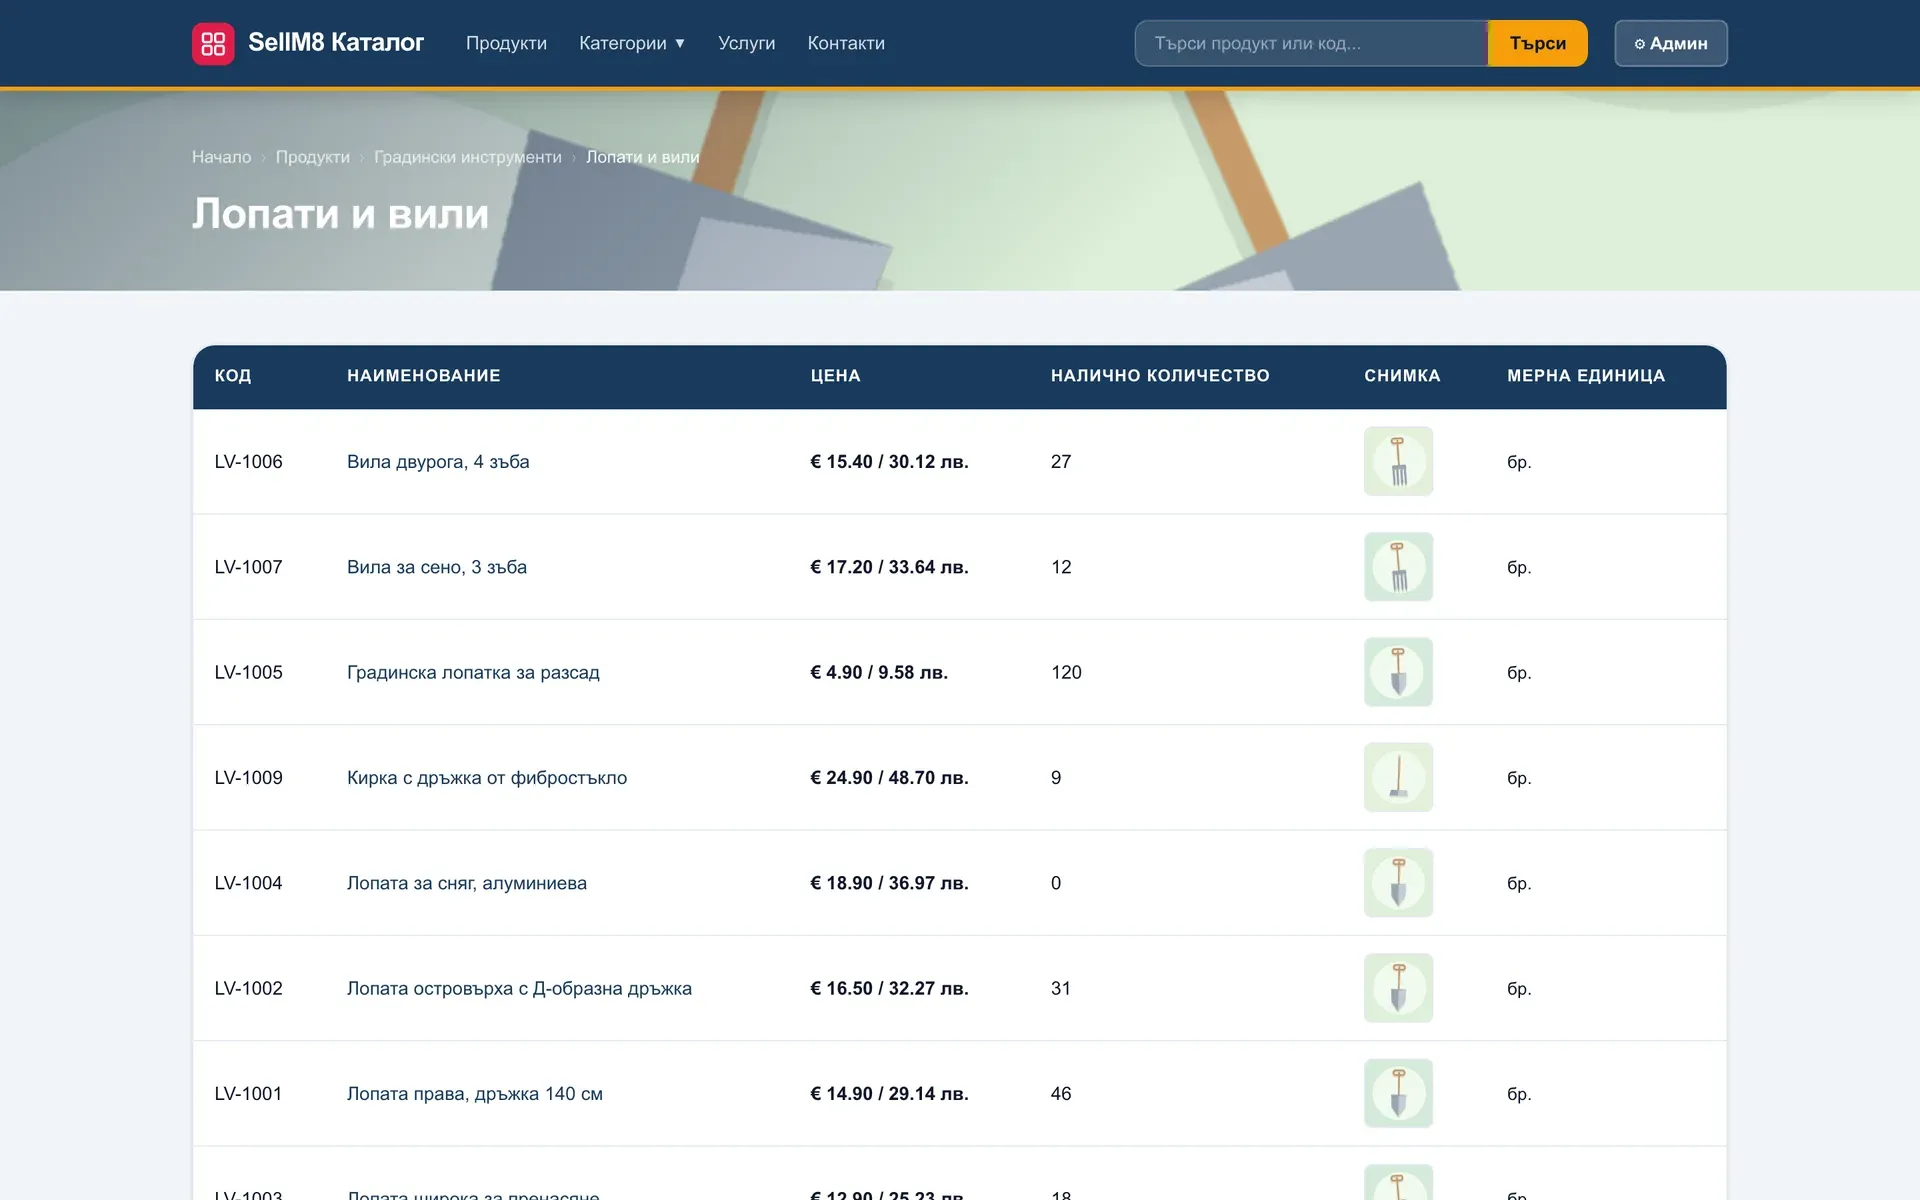The width and height of the screenshot is (1920, 1200).
Task: Select code cell LV-1002
Action: [249, 988]
